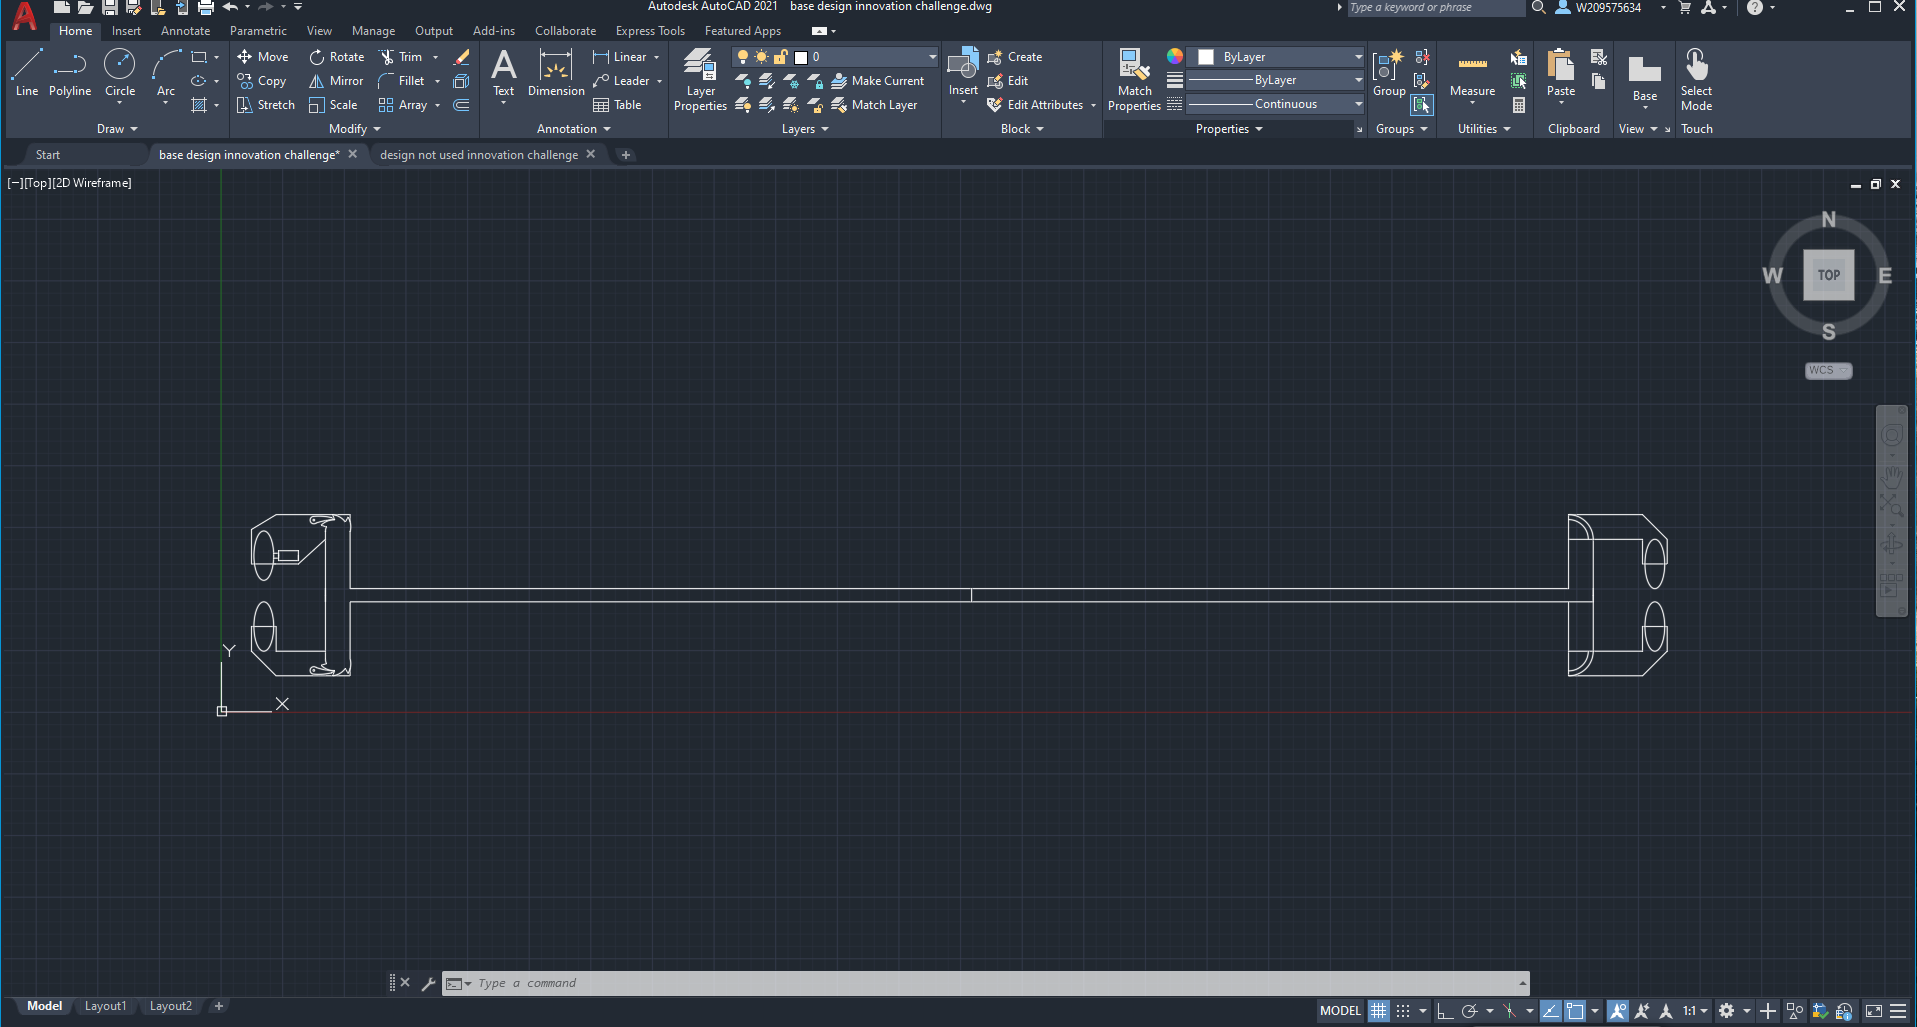Toggle snap mode dots in status bar
1917x1027 pixels.
(1403, 1011)
